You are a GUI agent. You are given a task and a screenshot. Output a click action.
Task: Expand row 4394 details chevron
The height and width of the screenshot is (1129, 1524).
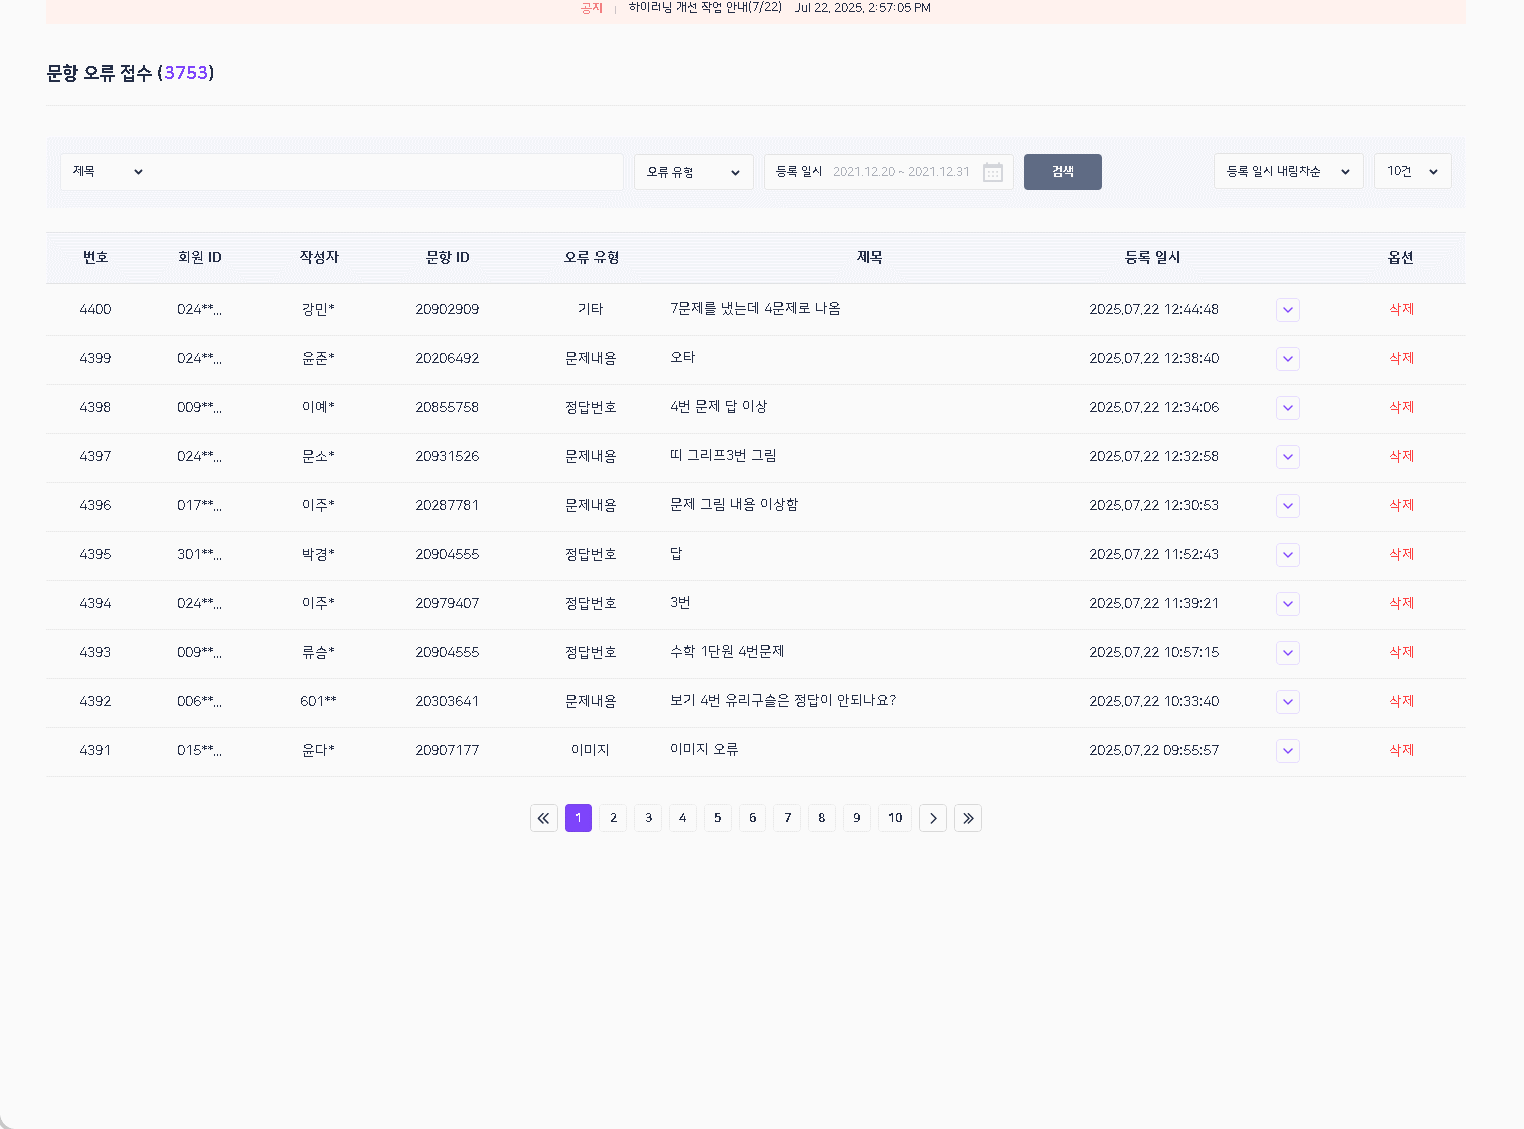[x=1287, y=604]
